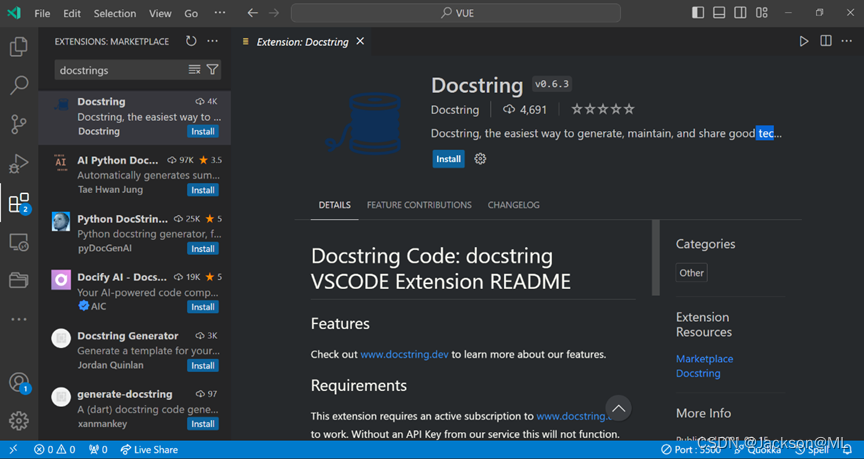Screen dimensions: 864x459
Task: Open the View menu
Action: 160,13
